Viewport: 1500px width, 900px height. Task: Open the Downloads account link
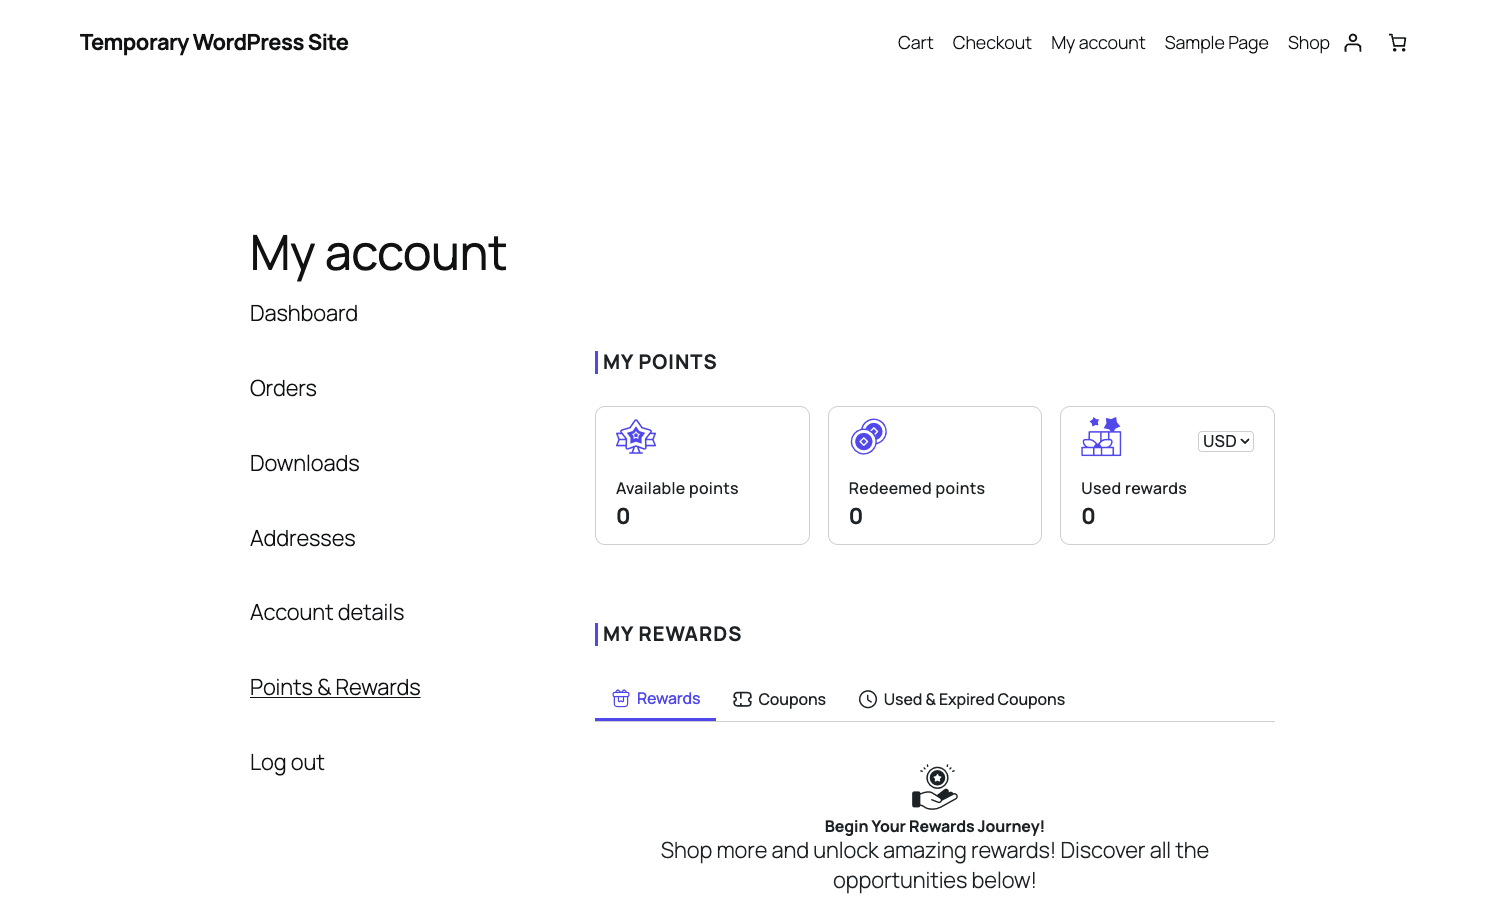pyautogui.click(x=305, y=463)
